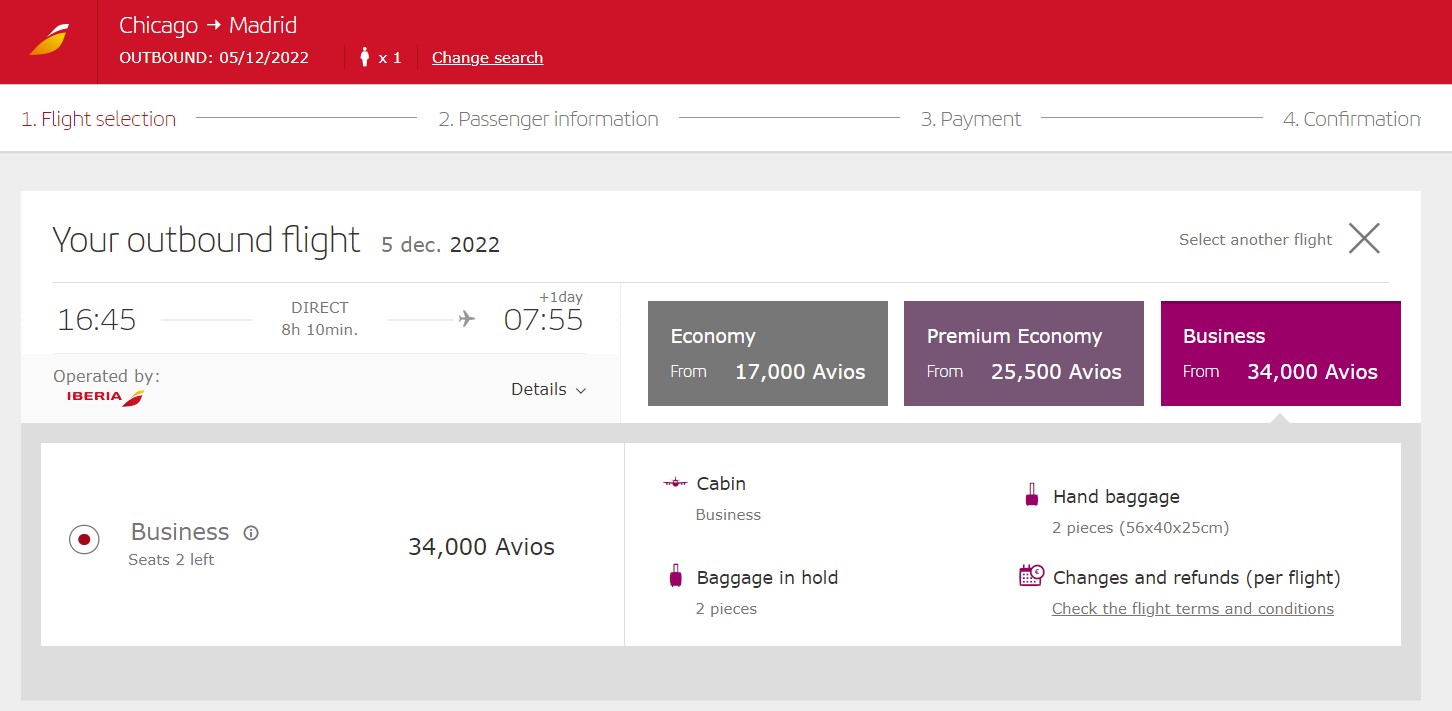
Task: Click the Cabin airplane icon
Action: coord(677,483)
